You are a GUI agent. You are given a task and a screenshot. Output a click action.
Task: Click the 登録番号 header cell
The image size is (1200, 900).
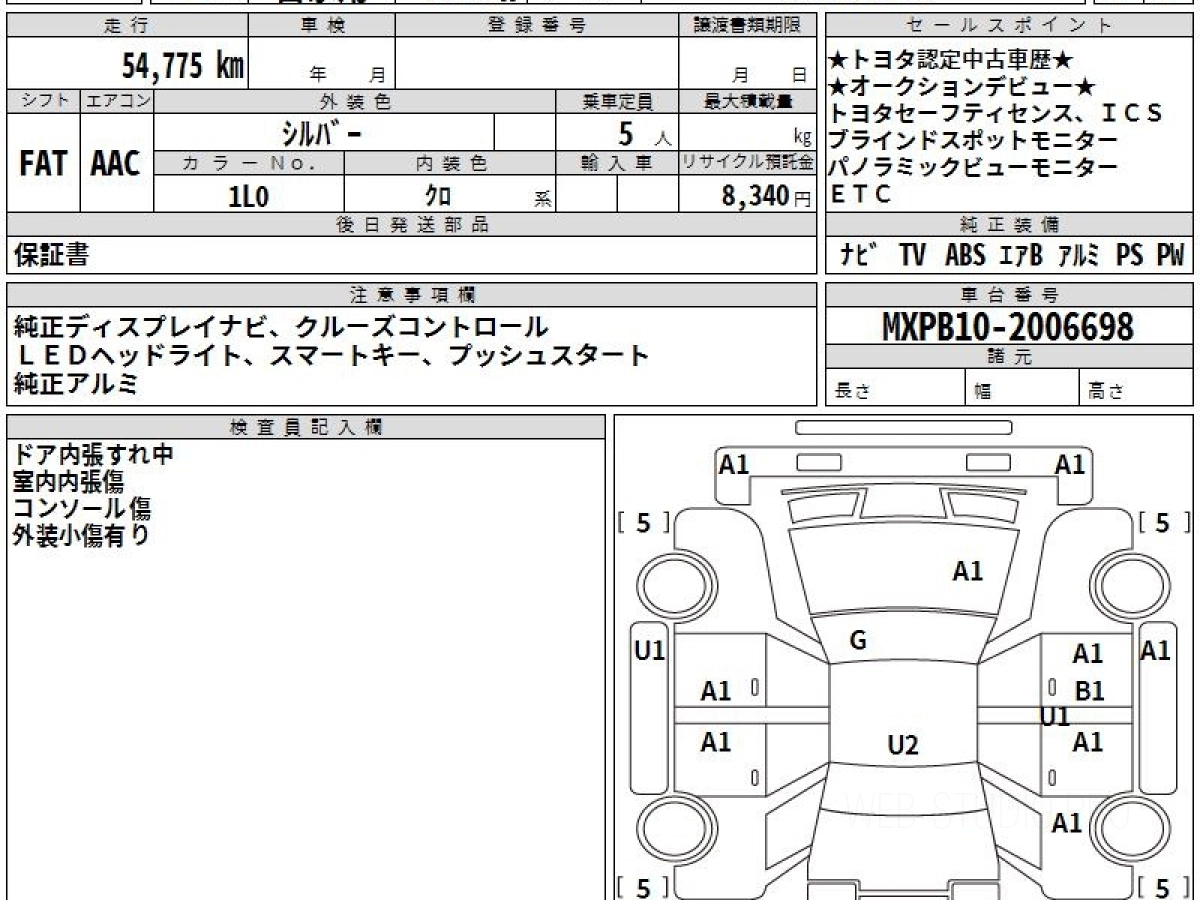click(x=537, y=26)
